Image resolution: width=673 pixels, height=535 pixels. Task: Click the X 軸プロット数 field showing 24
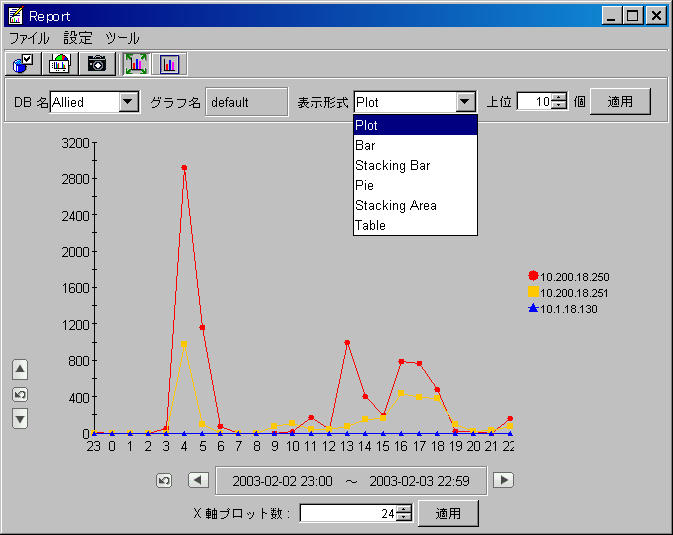[x=348, y=513]
